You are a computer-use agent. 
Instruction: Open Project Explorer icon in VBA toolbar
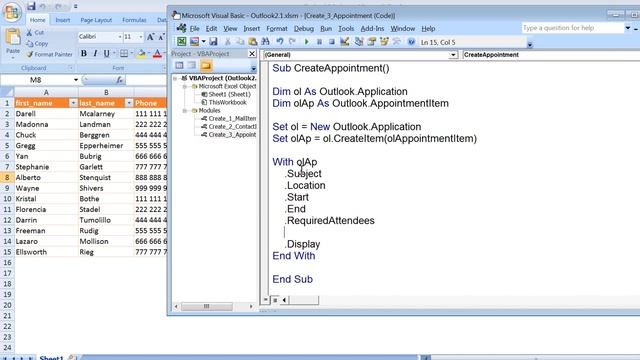[x=359, y=42]
